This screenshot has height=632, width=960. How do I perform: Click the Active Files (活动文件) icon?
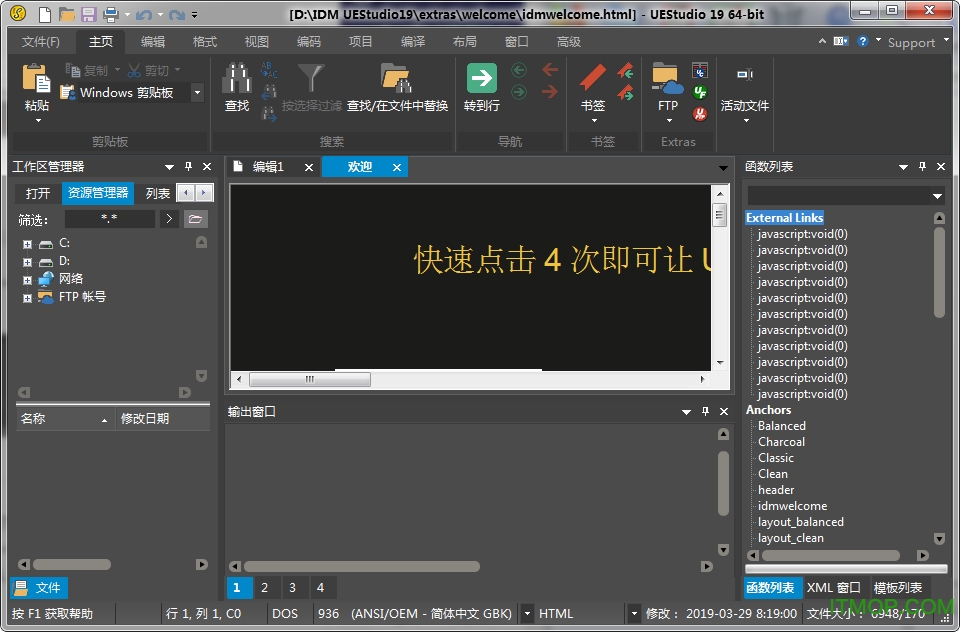pyautogui.click(x=744, y=74)
